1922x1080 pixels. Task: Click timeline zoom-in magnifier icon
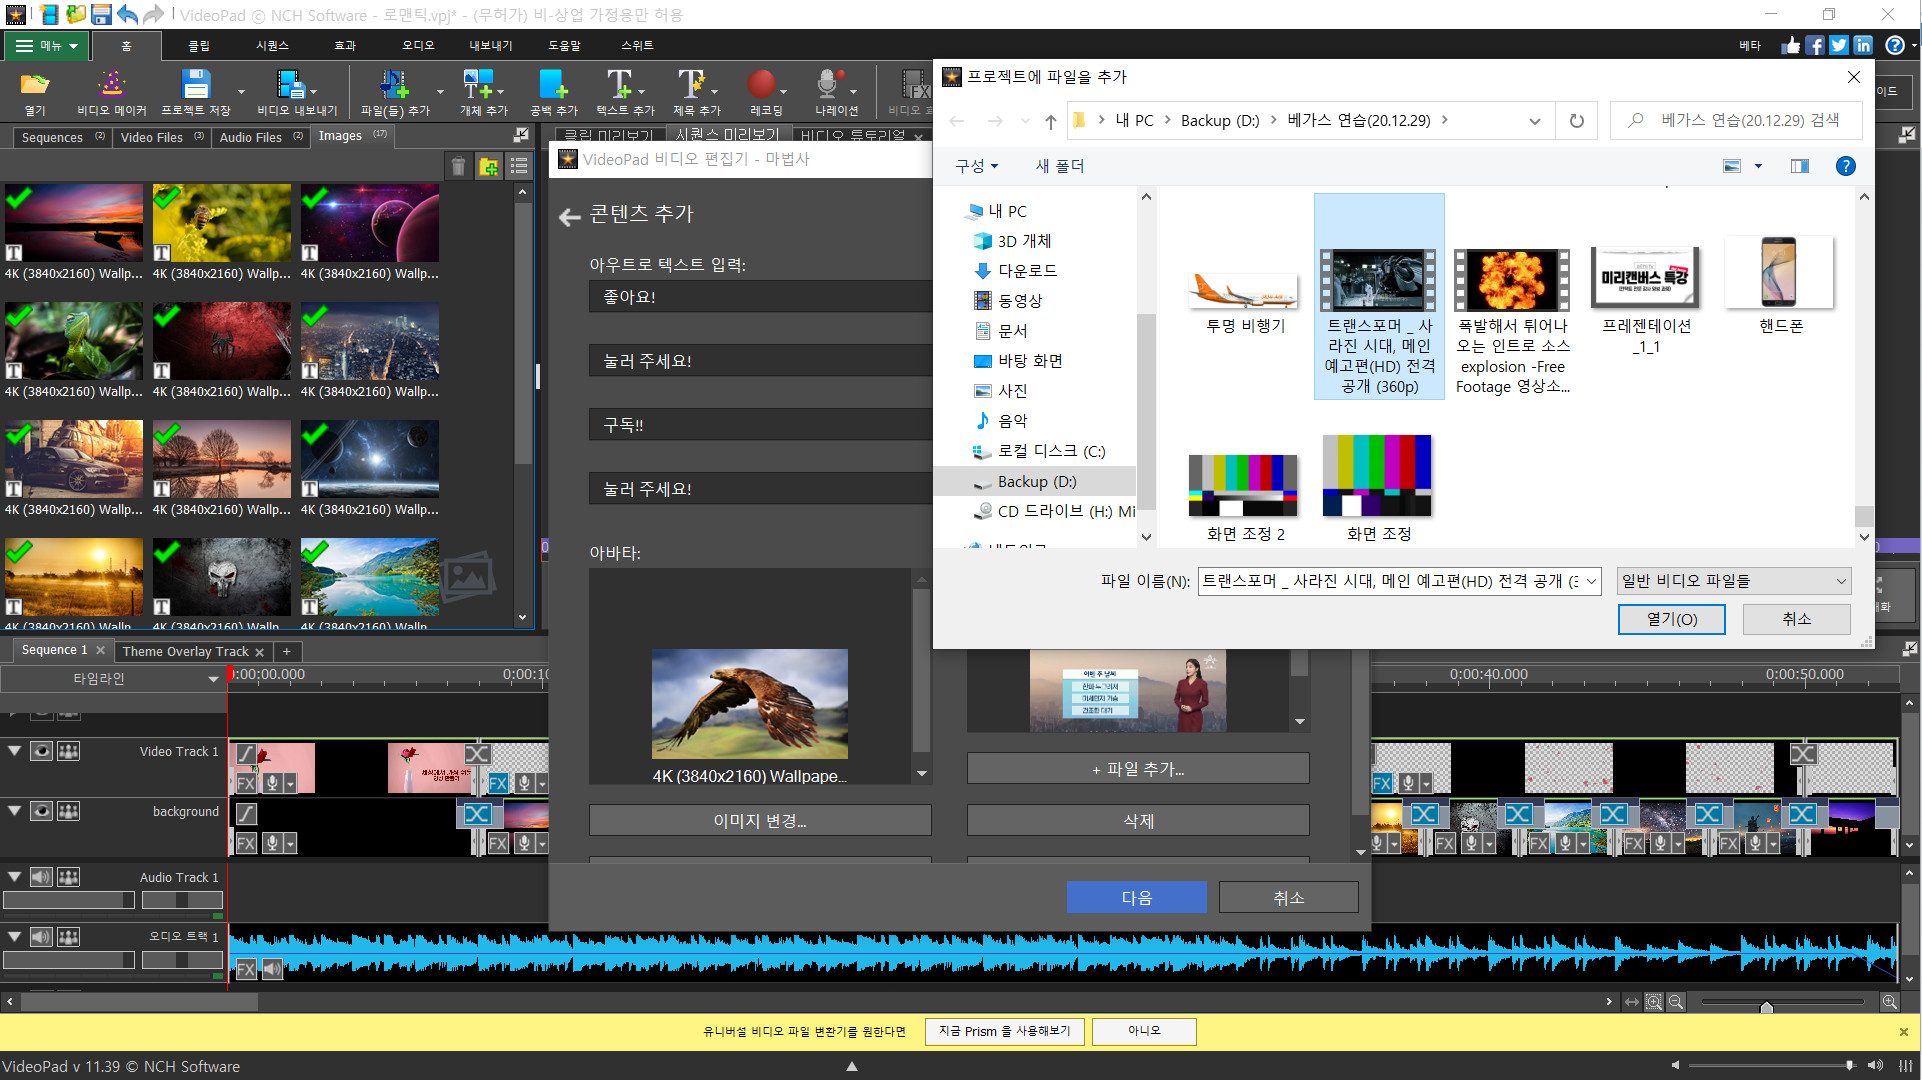click(x=1889, y=1001)
